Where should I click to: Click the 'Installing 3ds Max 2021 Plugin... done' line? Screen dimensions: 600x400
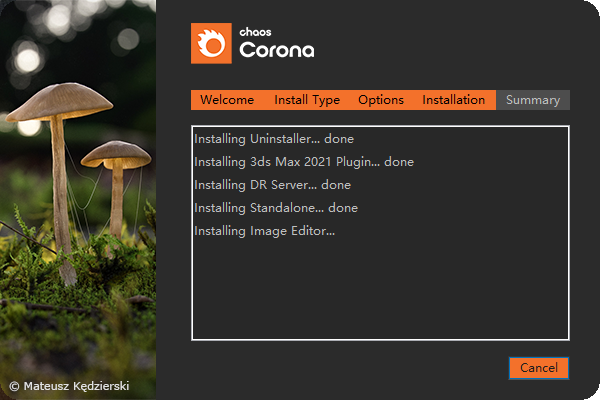point(304,162)
